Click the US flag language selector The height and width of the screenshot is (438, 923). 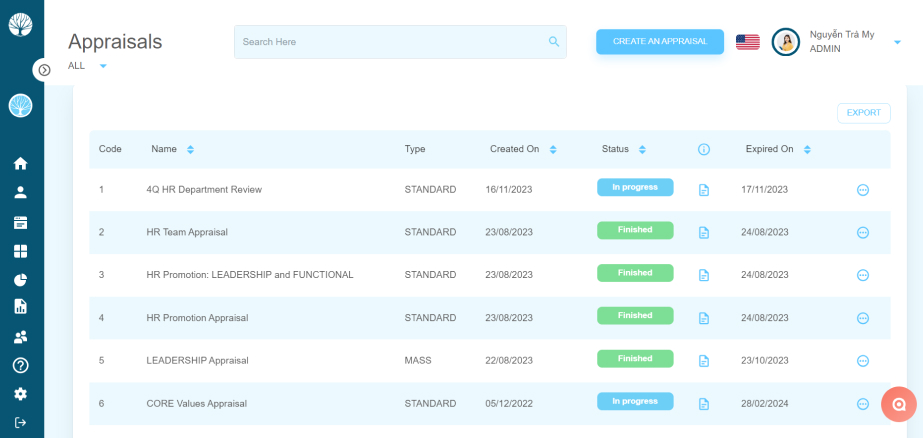click(x=748, y=42)
